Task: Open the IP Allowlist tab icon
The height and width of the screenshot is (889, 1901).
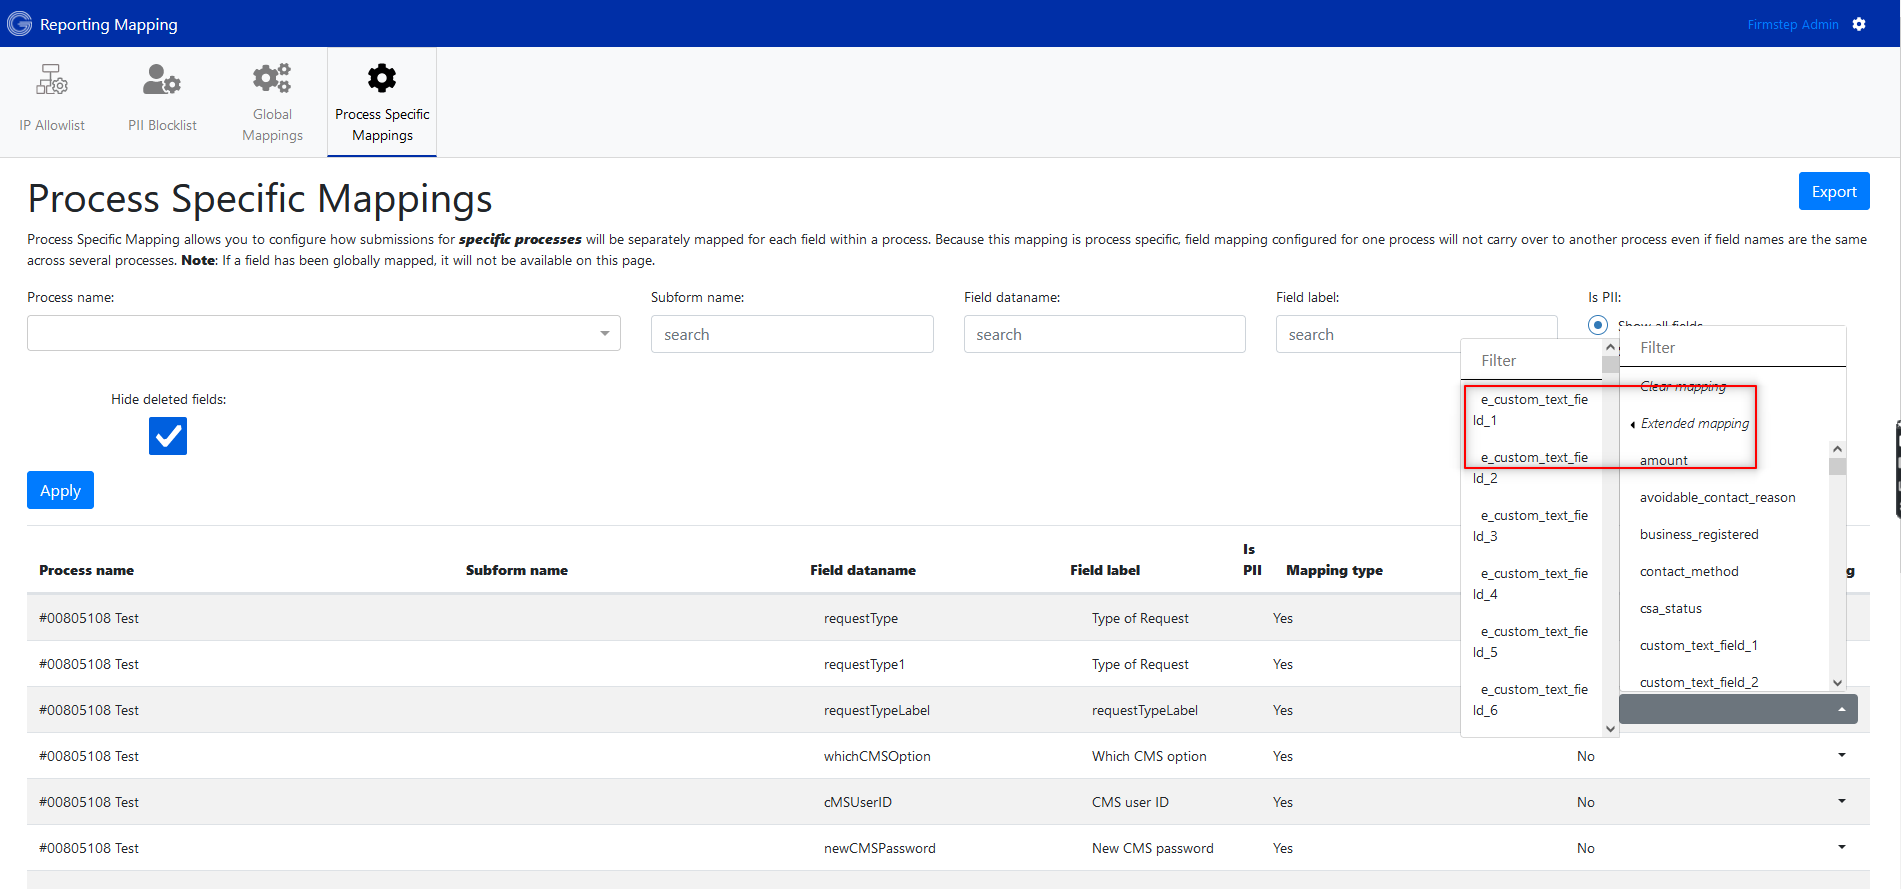Action: [52, 79]
